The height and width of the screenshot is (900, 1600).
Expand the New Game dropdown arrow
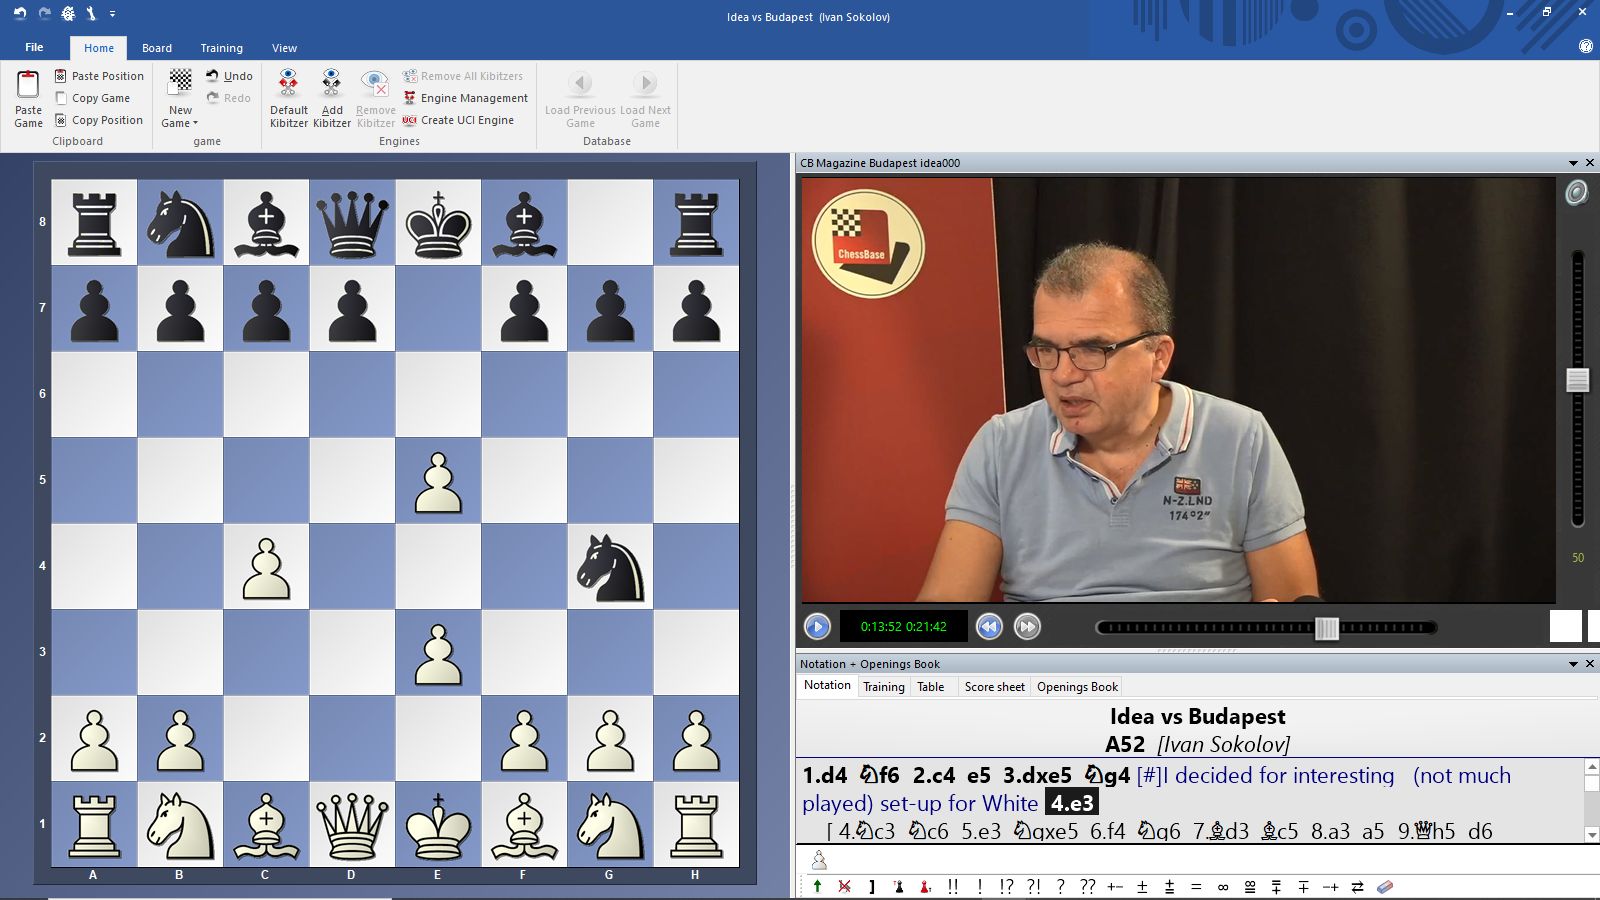click(195, 124)
